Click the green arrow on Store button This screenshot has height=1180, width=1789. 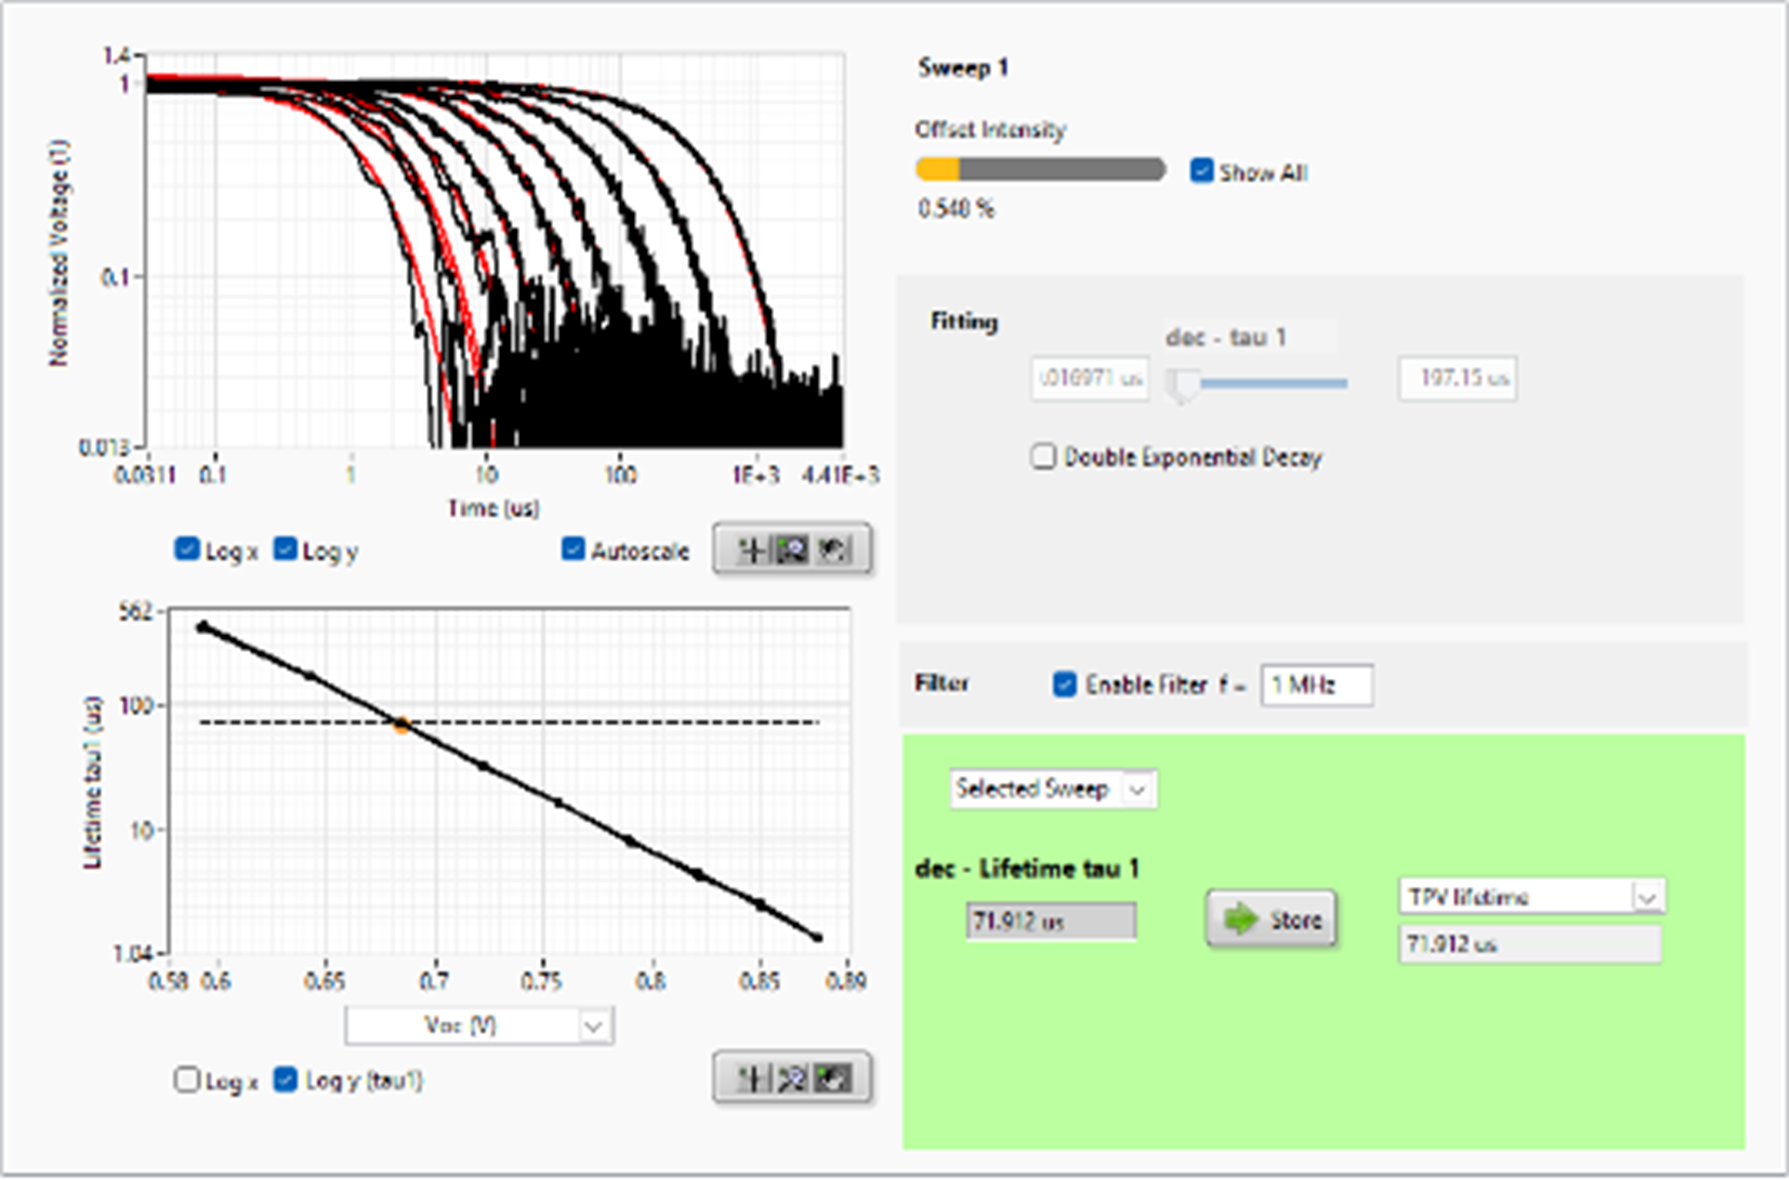pos(1241,918)
